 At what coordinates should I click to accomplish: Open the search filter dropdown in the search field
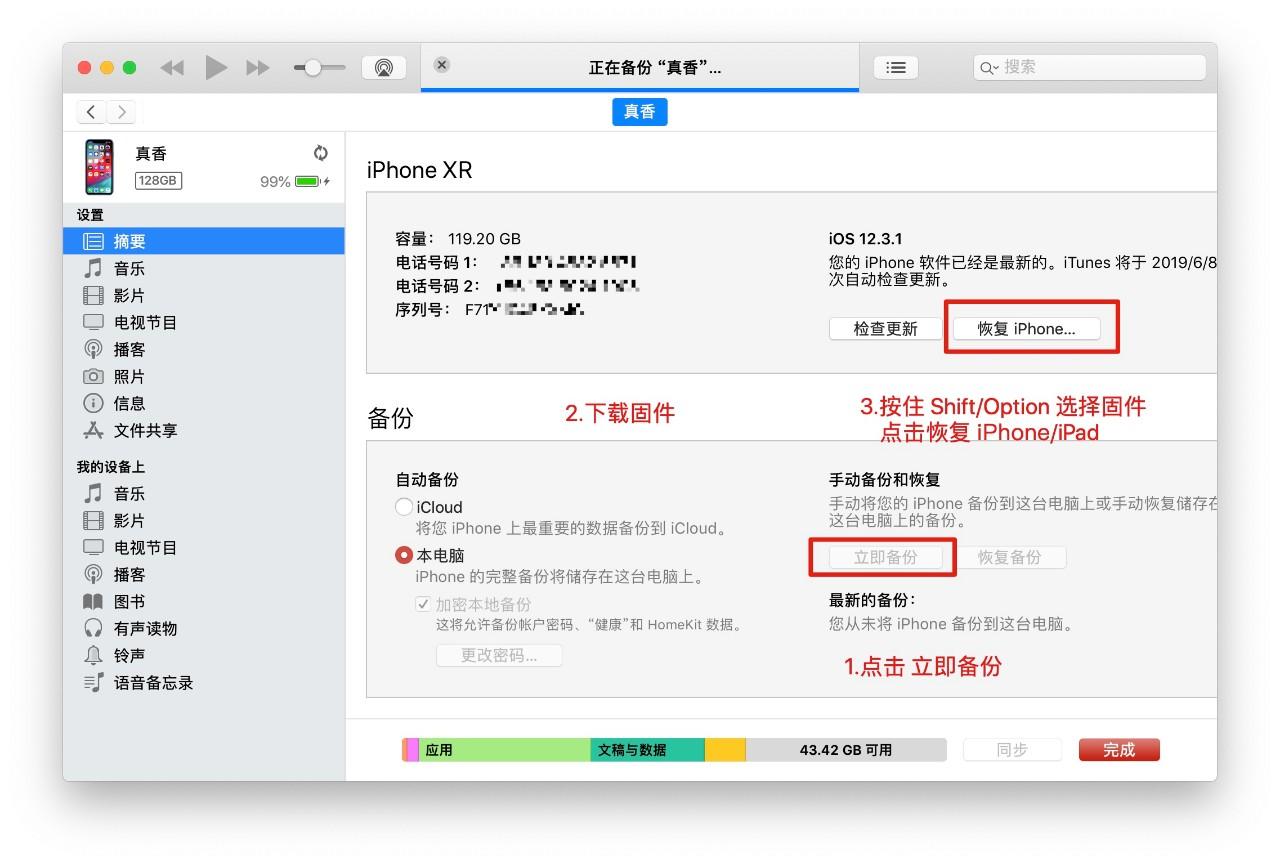pyautogui.click(x=991, y=67)
